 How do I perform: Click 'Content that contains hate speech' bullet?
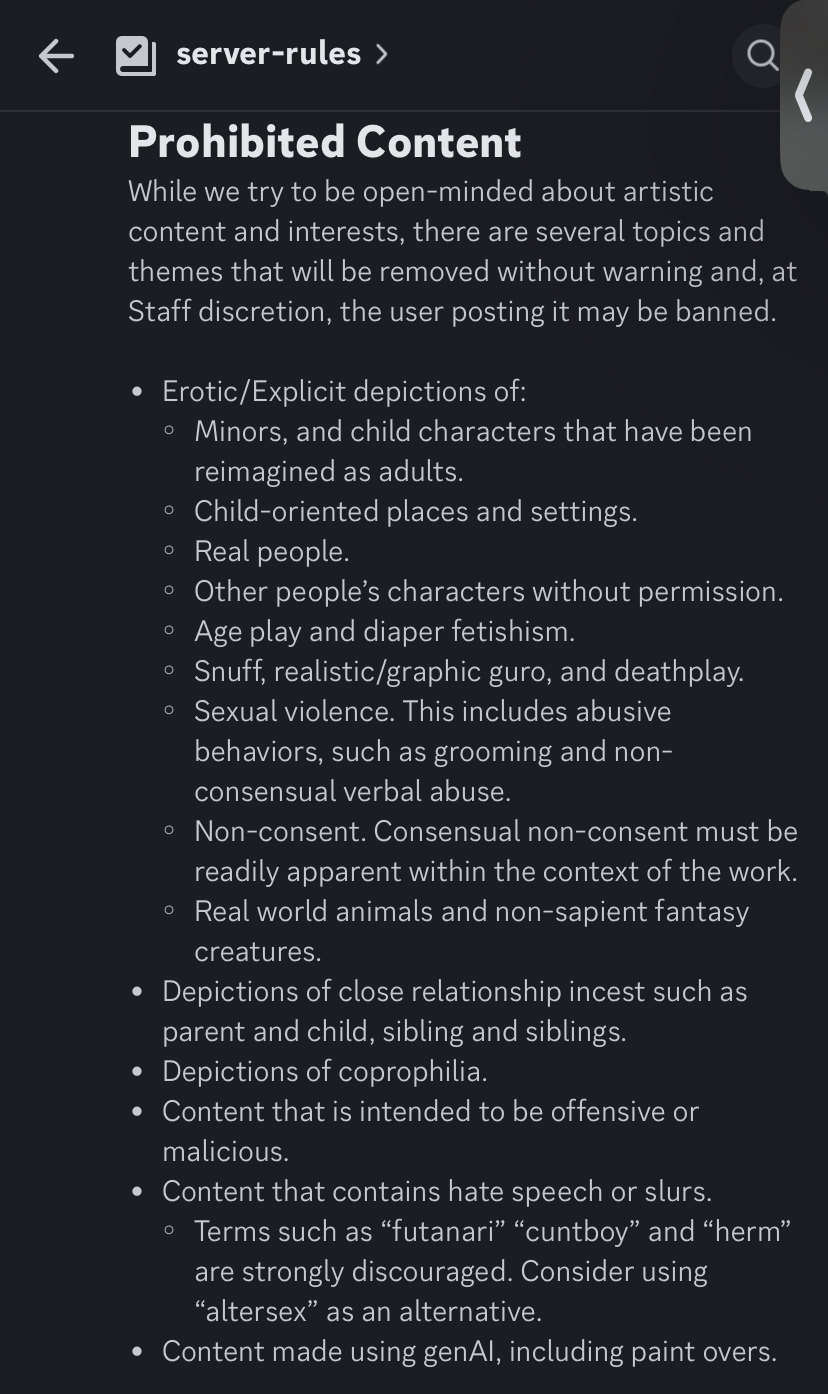tap(436, 1191)
